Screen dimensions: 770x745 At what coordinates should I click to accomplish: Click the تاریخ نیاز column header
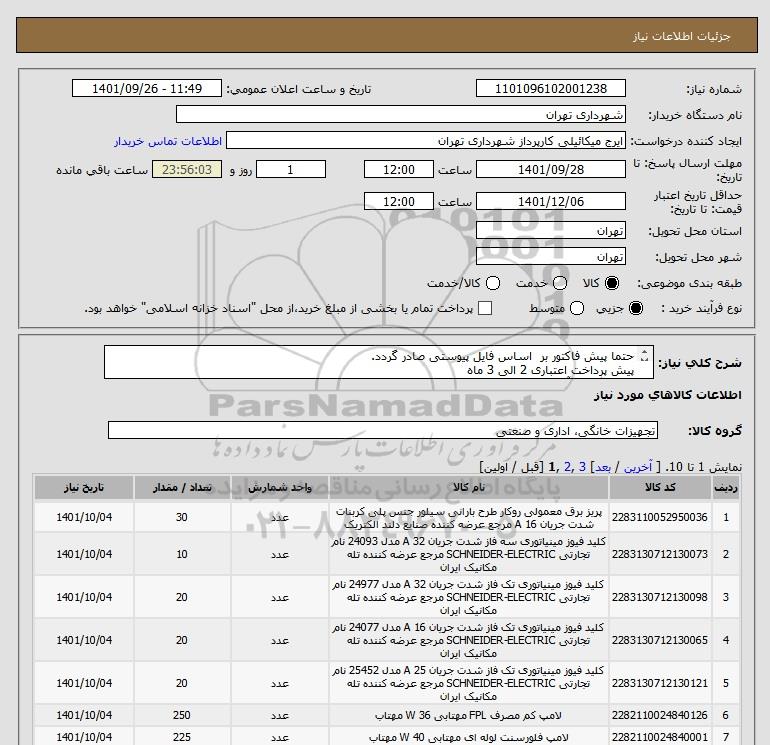pos(84,488)
